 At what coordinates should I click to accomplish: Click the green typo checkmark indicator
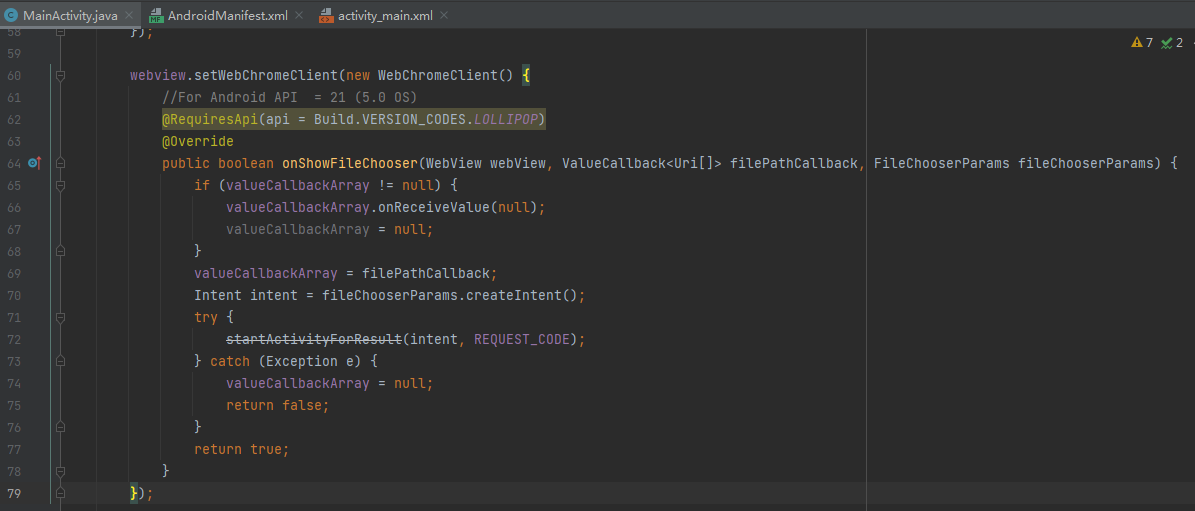(1166, 43)
